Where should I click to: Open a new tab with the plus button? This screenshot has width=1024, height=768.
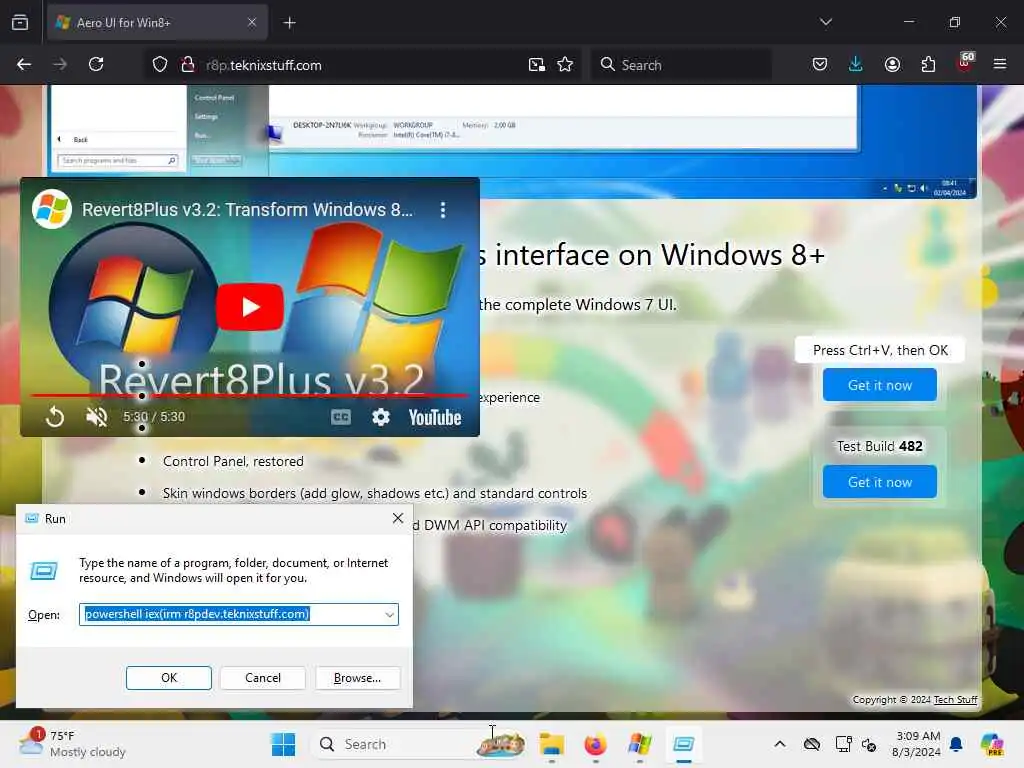(289, 23)
